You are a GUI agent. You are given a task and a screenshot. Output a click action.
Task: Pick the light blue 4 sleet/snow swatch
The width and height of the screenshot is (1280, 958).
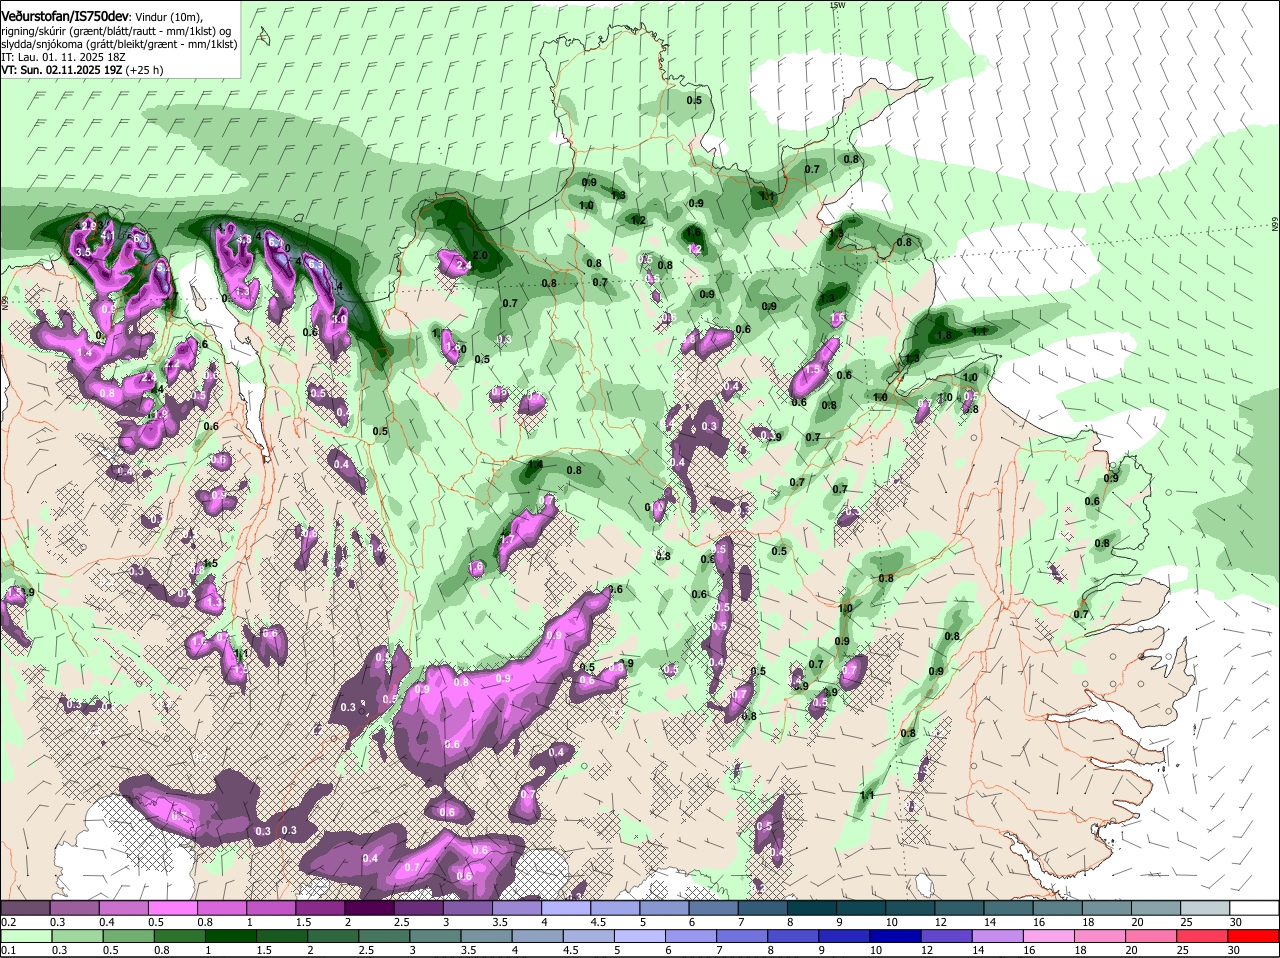[564, 908]
